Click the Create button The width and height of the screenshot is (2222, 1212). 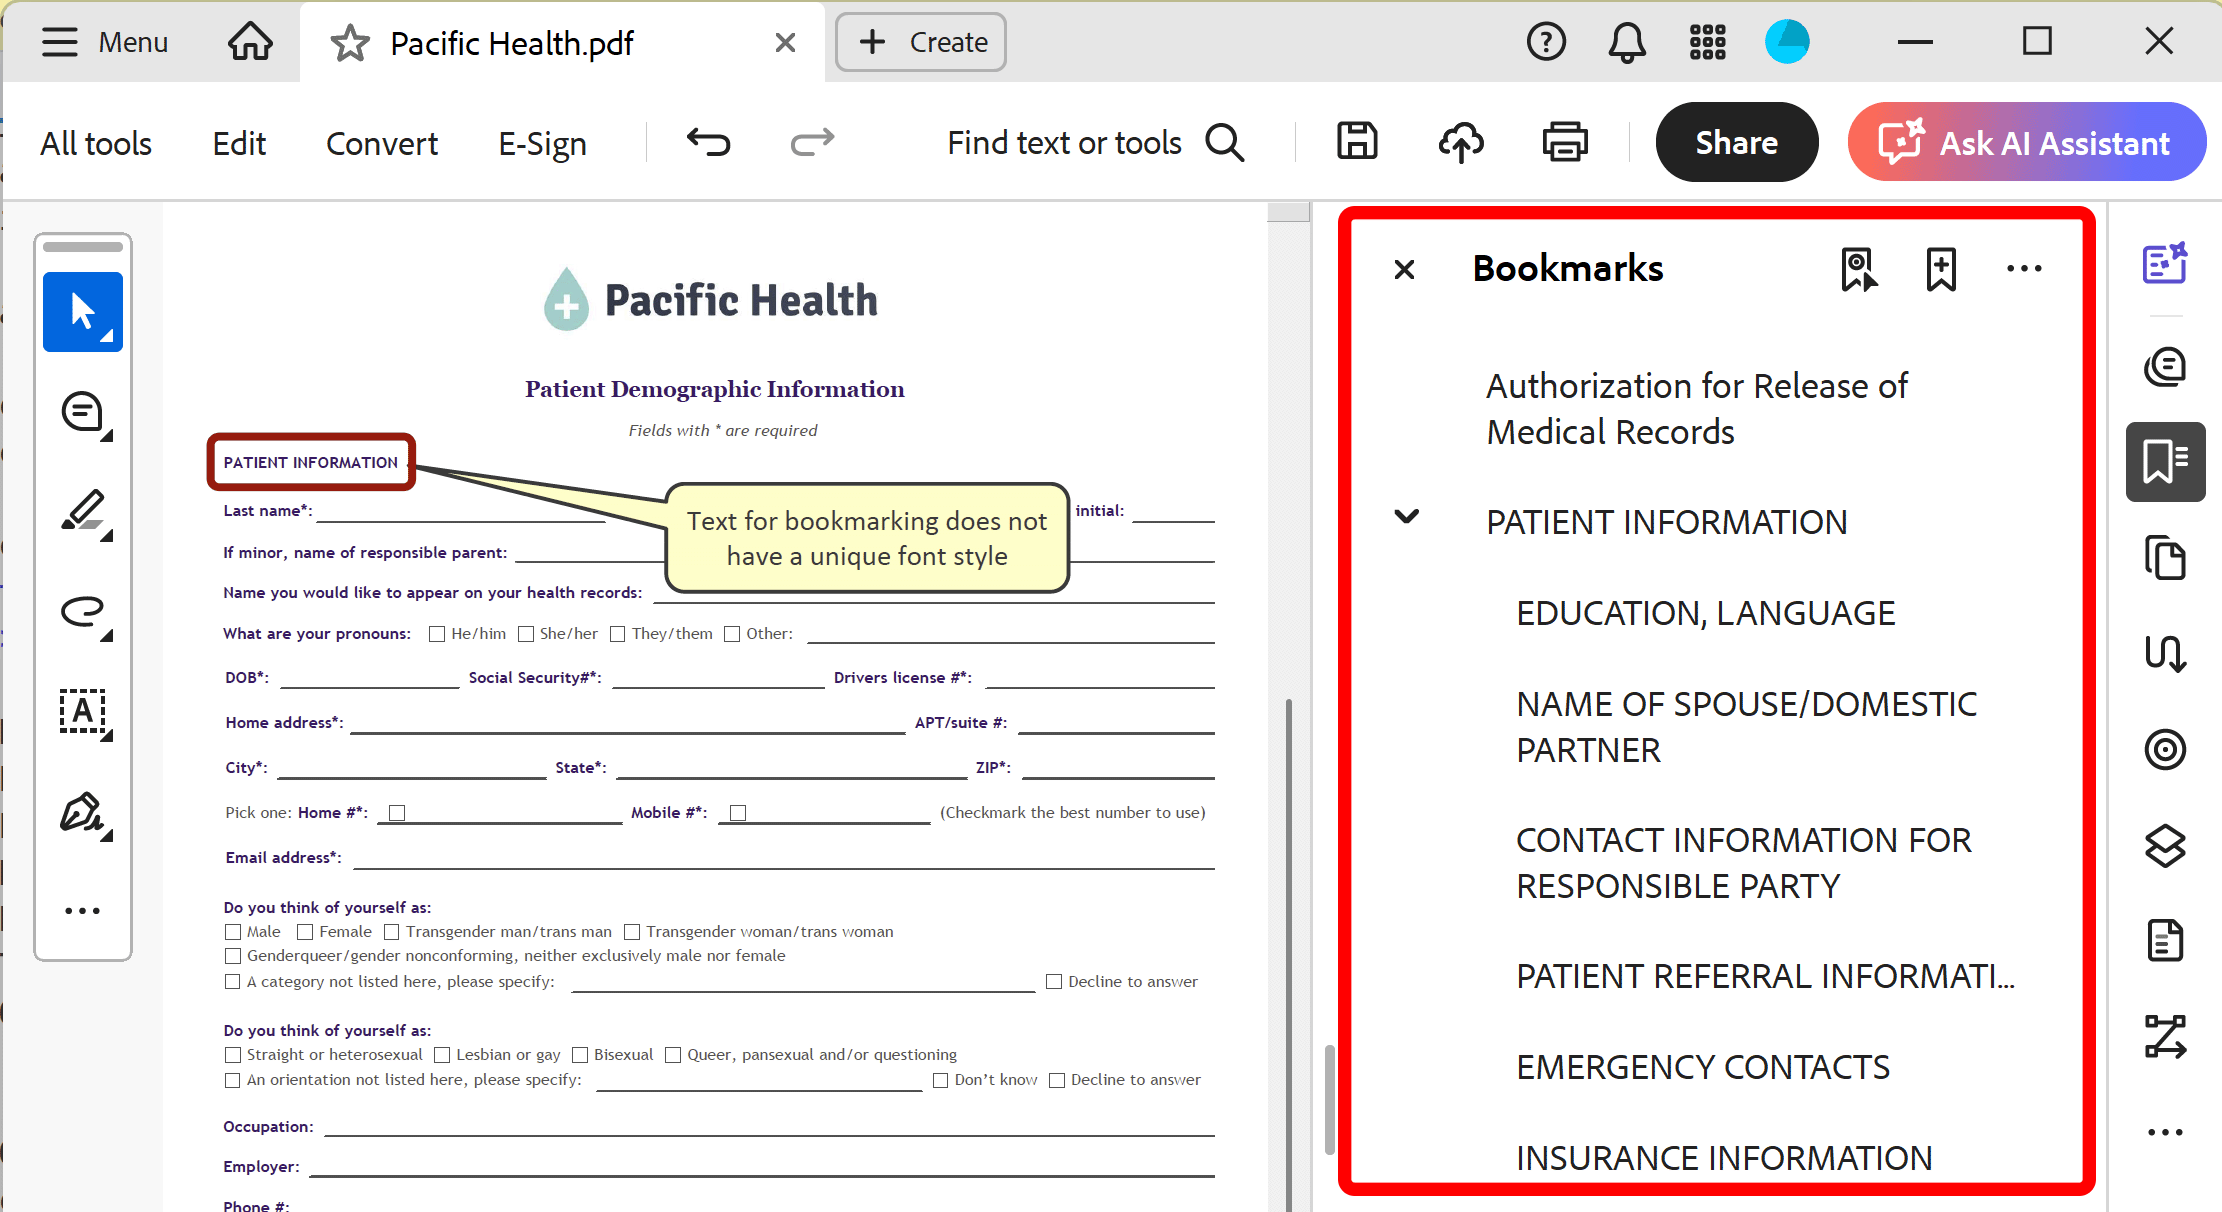921,42
